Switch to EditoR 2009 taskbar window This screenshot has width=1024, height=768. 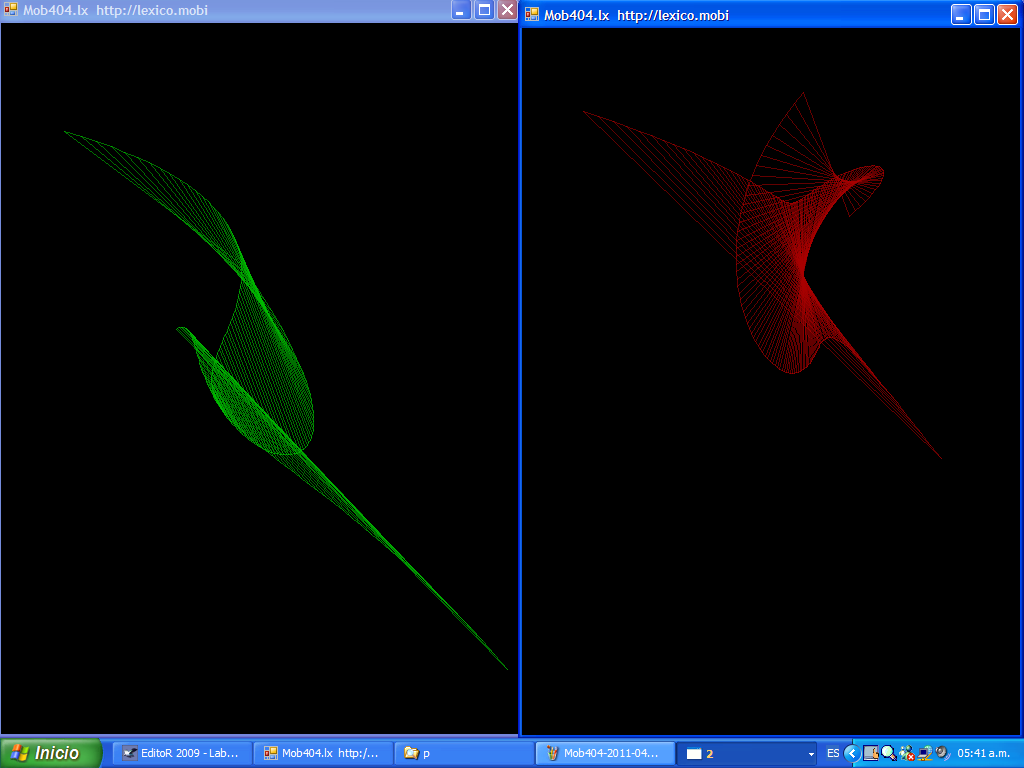pos(181,753)
